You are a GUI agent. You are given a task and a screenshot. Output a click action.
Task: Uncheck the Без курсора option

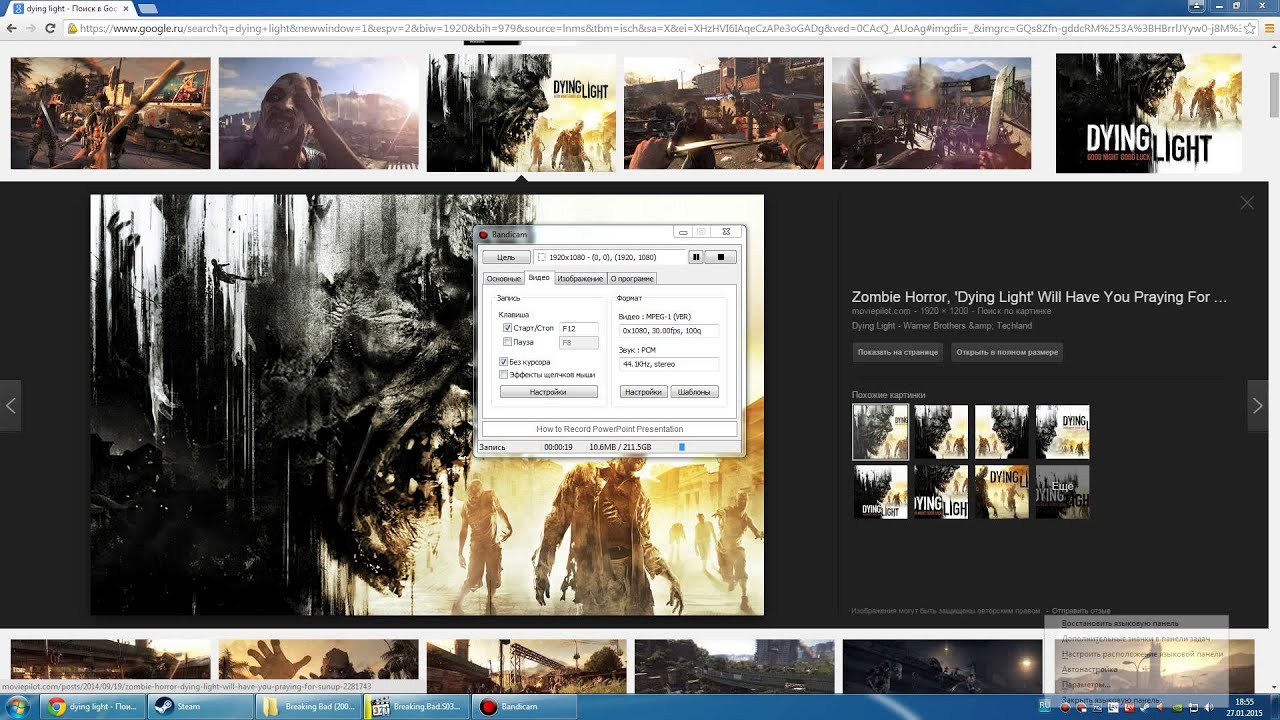(x=503, y=361)
